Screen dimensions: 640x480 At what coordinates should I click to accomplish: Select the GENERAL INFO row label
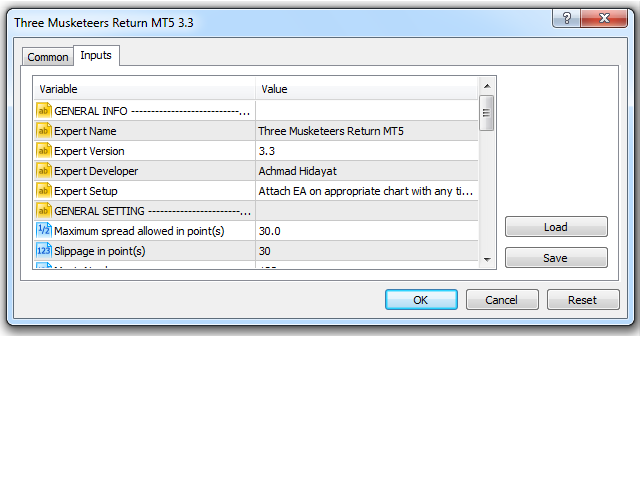152,111
